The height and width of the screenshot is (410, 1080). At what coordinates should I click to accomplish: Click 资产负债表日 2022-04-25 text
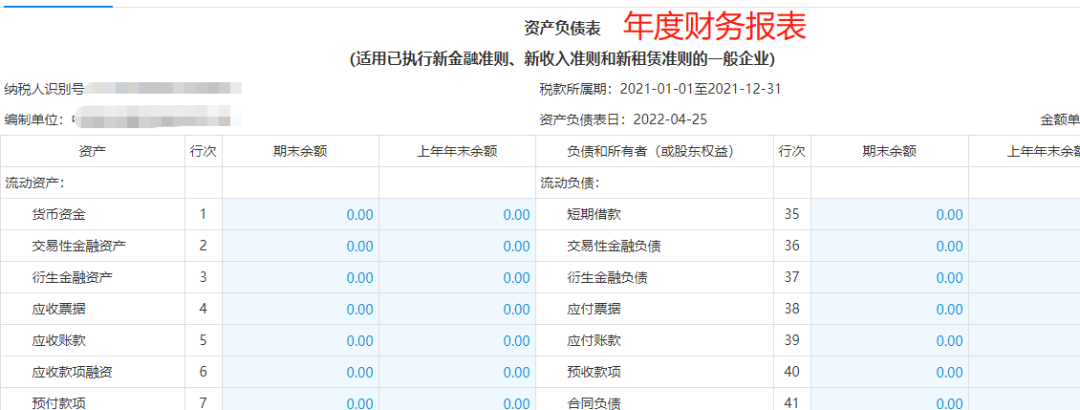(623, 120)
